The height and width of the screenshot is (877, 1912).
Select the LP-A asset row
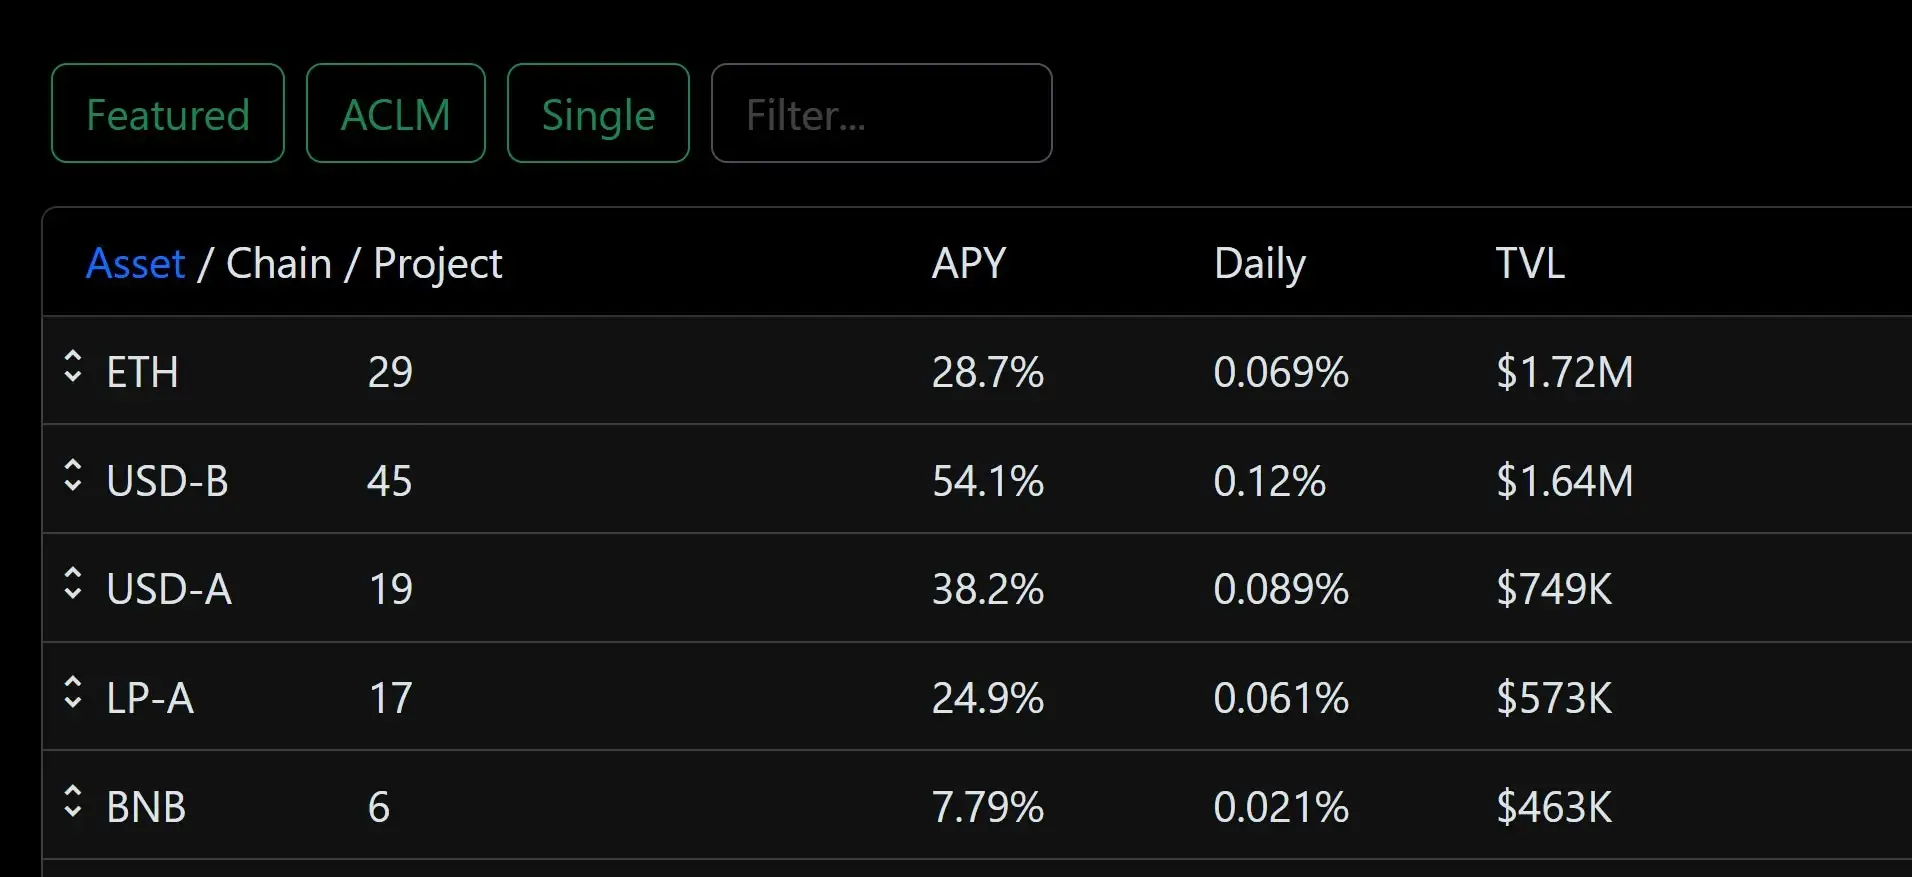pos(150,698)
